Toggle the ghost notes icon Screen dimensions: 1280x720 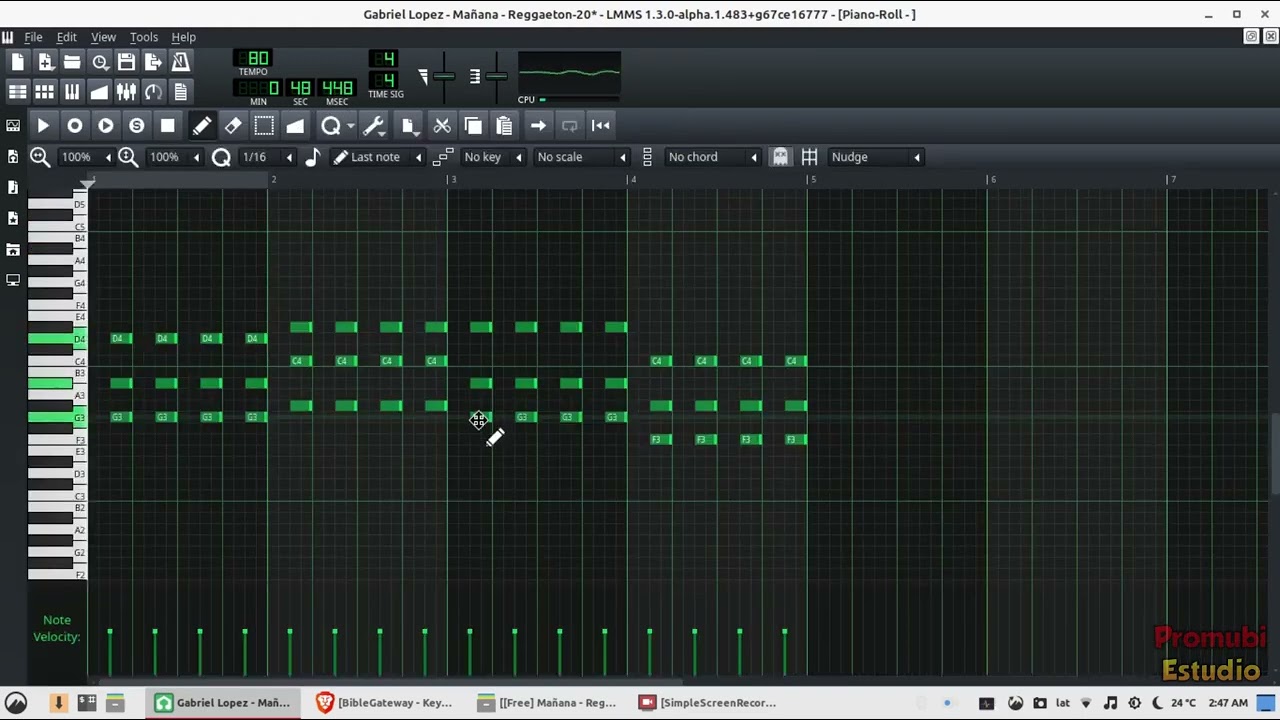click(x=780, y=157)
